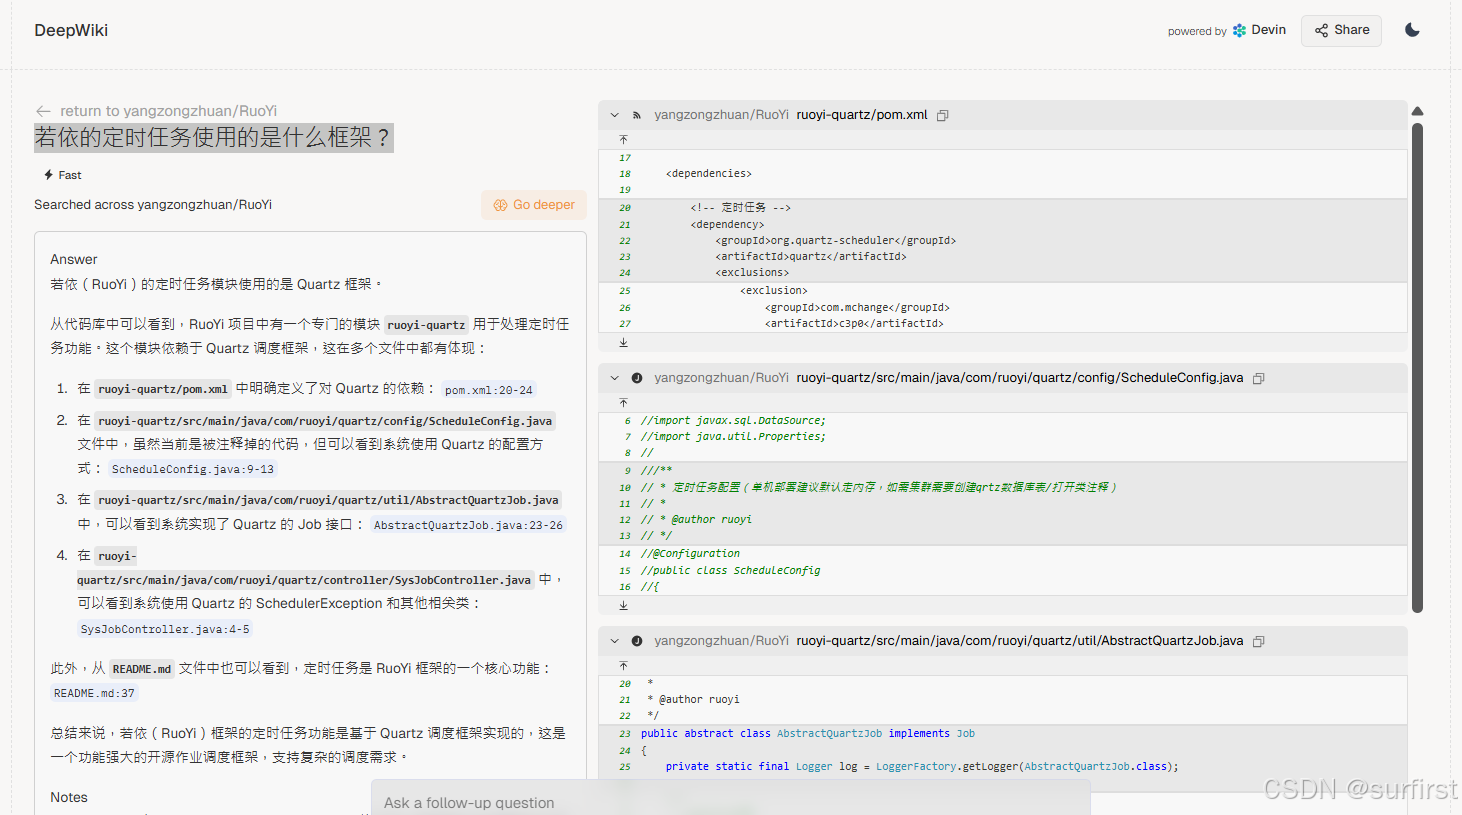
Task: Click Java icon beside ScheduleConfig.java header
Action: (x=637, y=378)
